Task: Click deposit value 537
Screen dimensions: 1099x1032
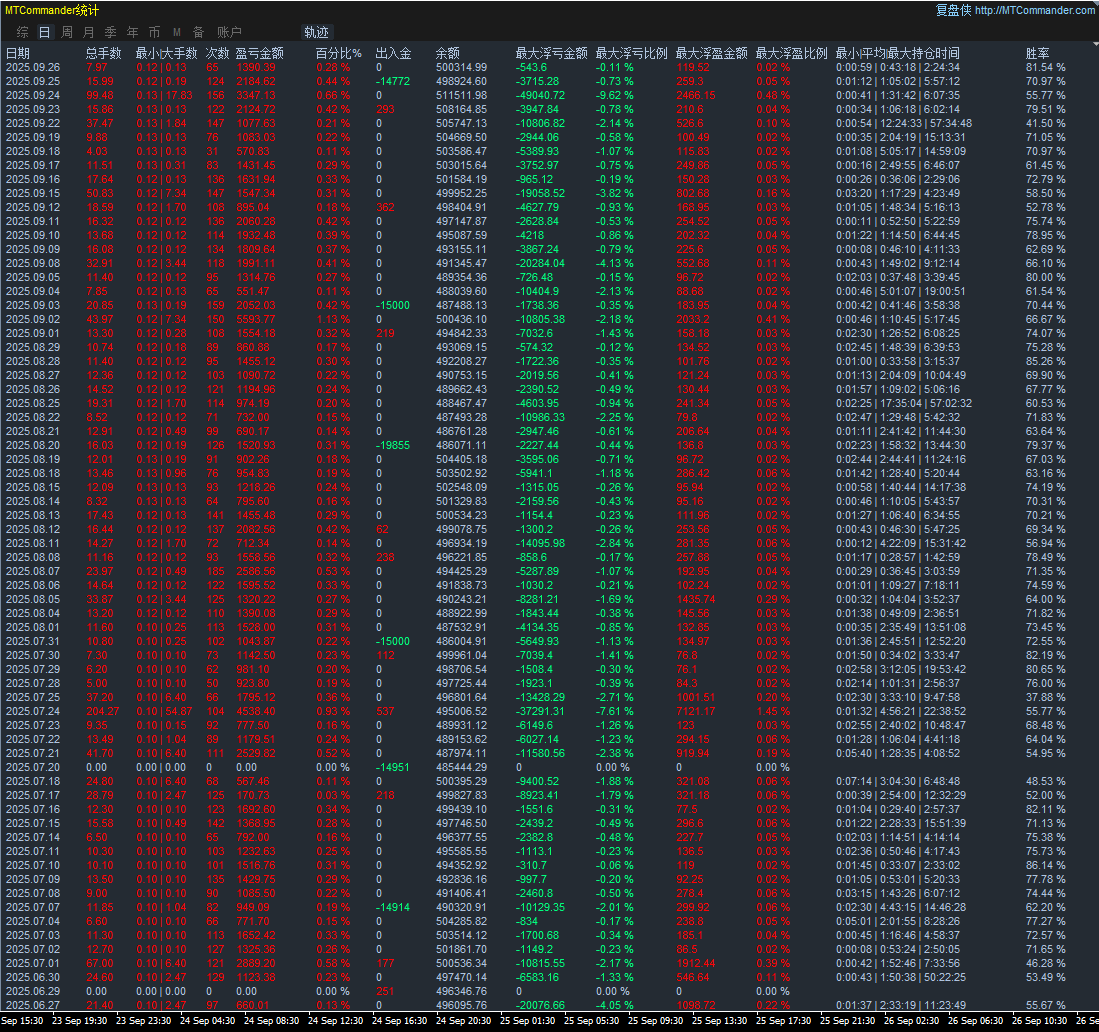Action: click(x=385, y=711)
